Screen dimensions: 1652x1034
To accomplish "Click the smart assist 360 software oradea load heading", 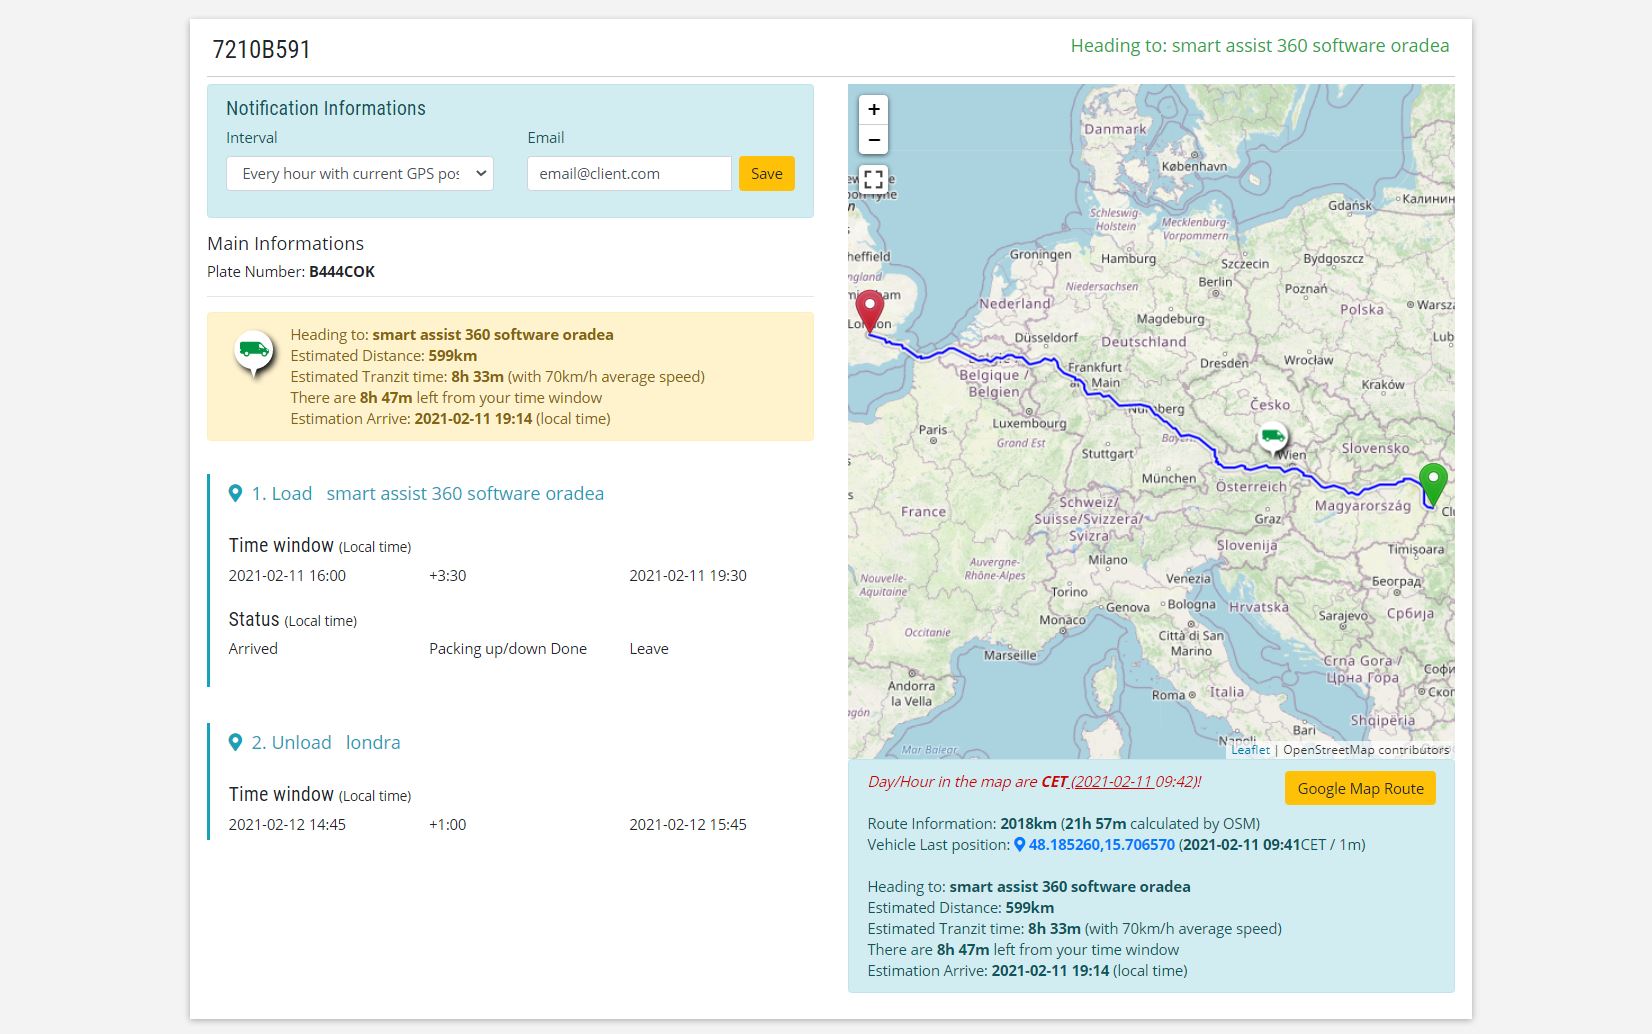I will point(465,493).
